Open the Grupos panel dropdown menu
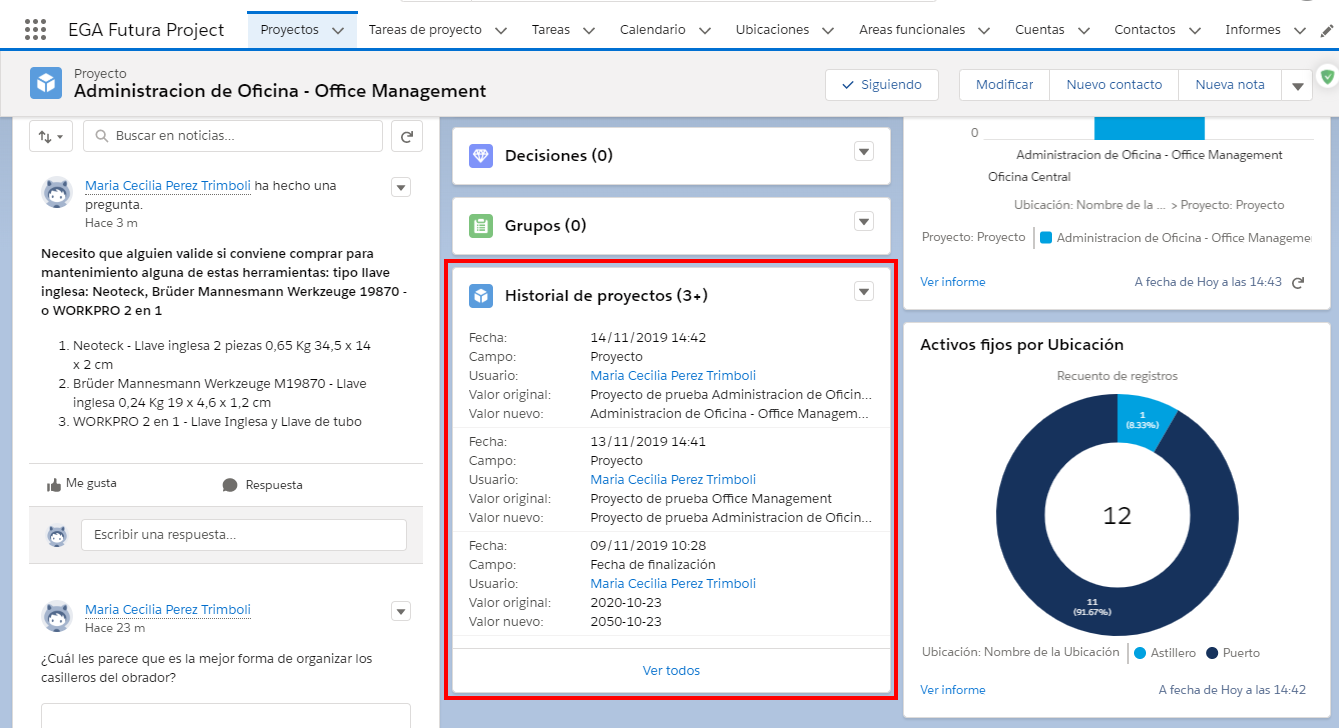This screenshot has width=1339, height=728. pos(864,221)
